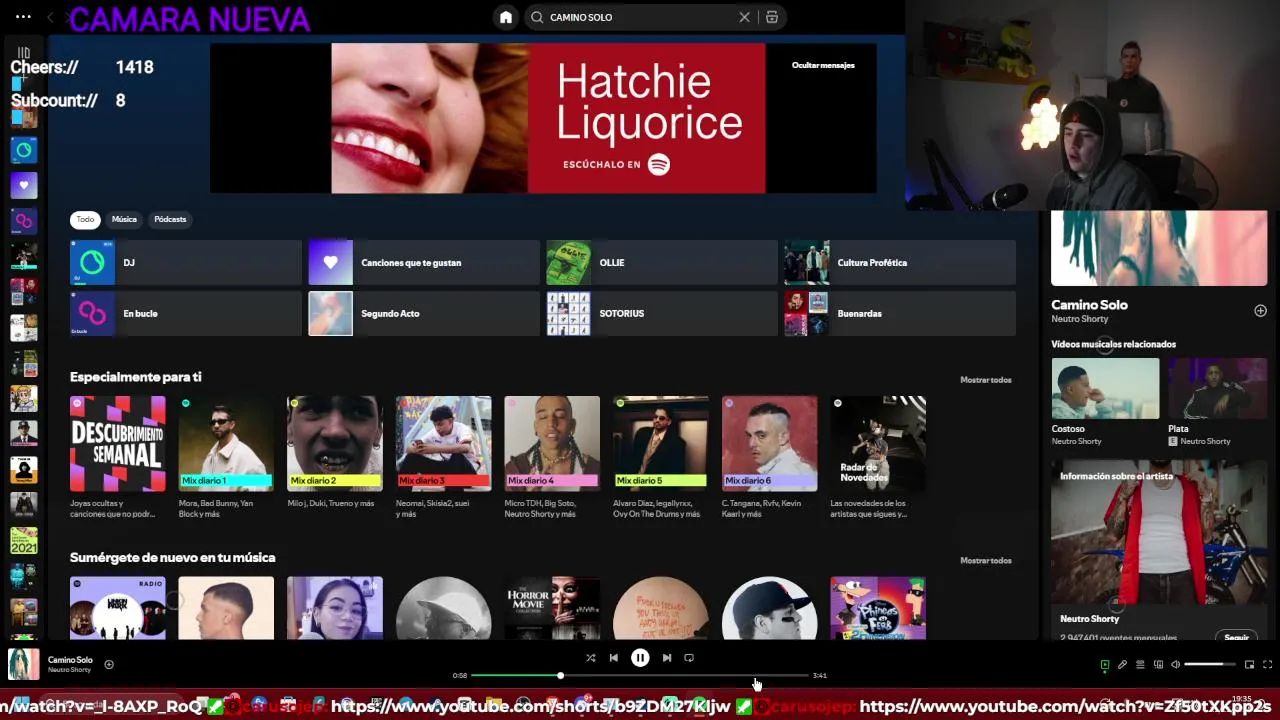The width and height of the screenshot is (1280, 720).
Task: Skip to the previous track
Action: click(x=613, y=658)
